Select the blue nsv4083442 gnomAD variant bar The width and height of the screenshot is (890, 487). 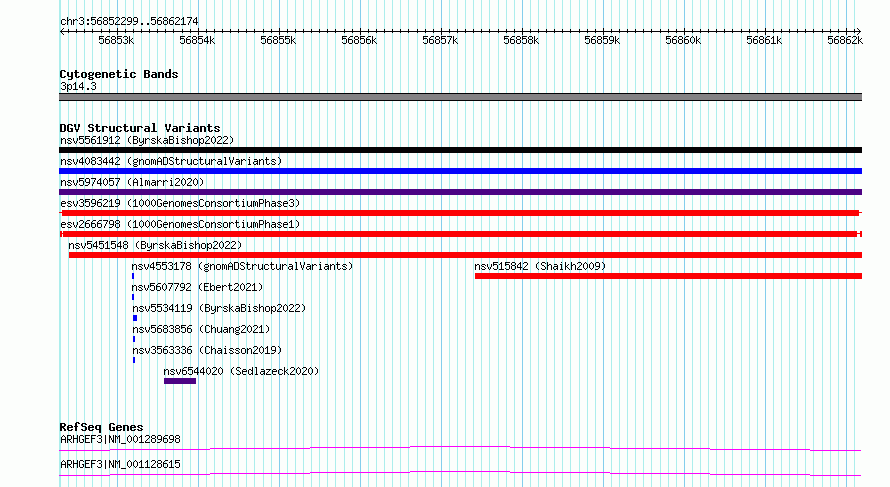pos(460,171)
